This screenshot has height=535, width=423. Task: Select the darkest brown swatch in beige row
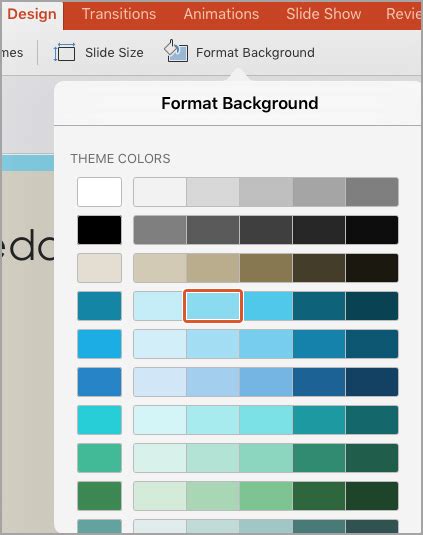(372, 268)
